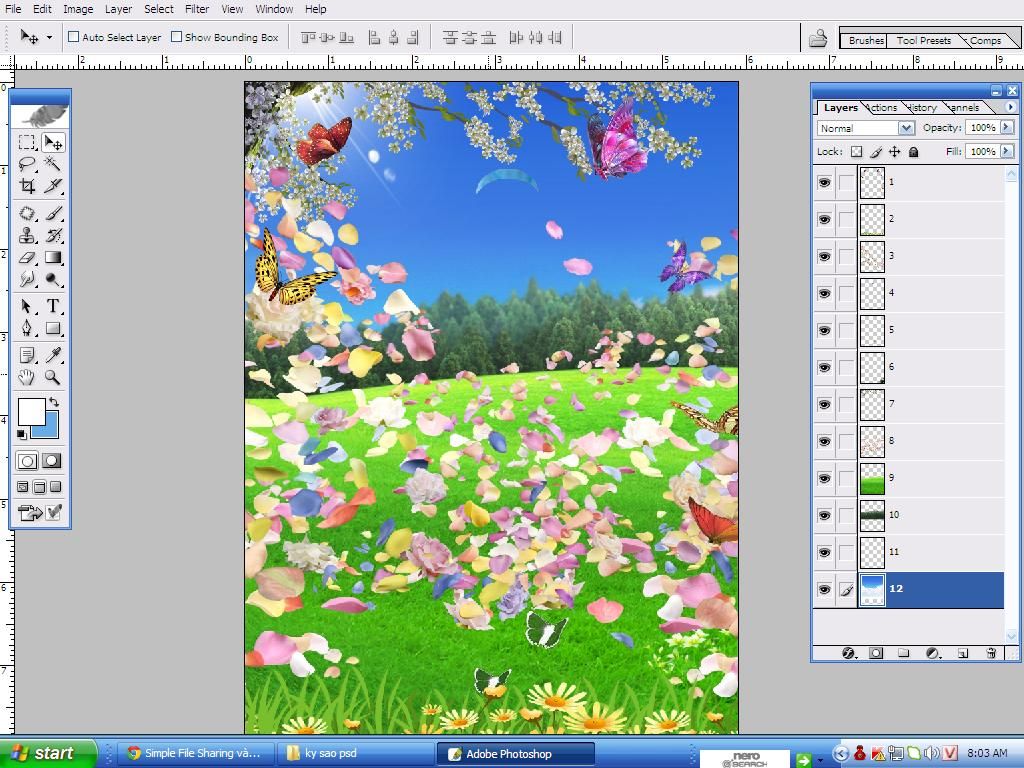Select the Eraser tool
The image size is (1024, 768).
tap(27, 257)
